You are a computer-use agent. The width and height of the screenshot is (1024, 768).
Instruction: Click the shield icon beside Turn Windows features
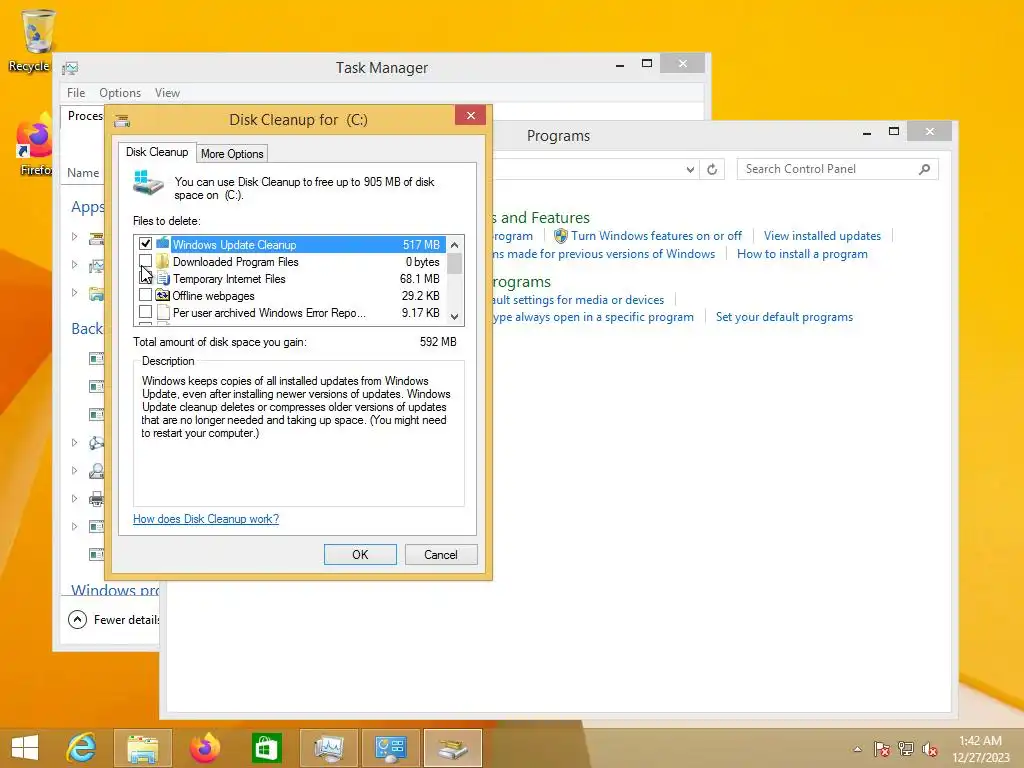click(560, 236)
